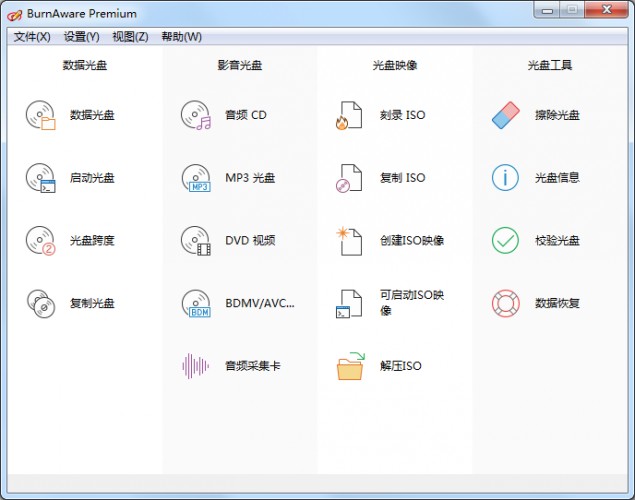This screenshot has width=635, height=500.
Task: Open the 设置(Y) menu
Action: [81, 37]
